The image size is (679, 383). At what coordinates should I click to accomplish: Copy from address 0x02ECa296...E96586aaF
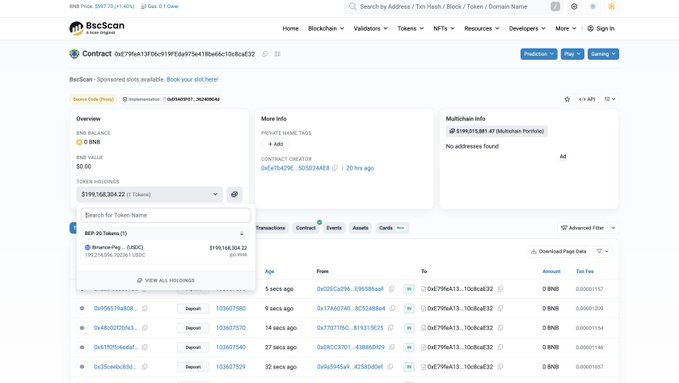pyautogui.click(x=391, y=289)
